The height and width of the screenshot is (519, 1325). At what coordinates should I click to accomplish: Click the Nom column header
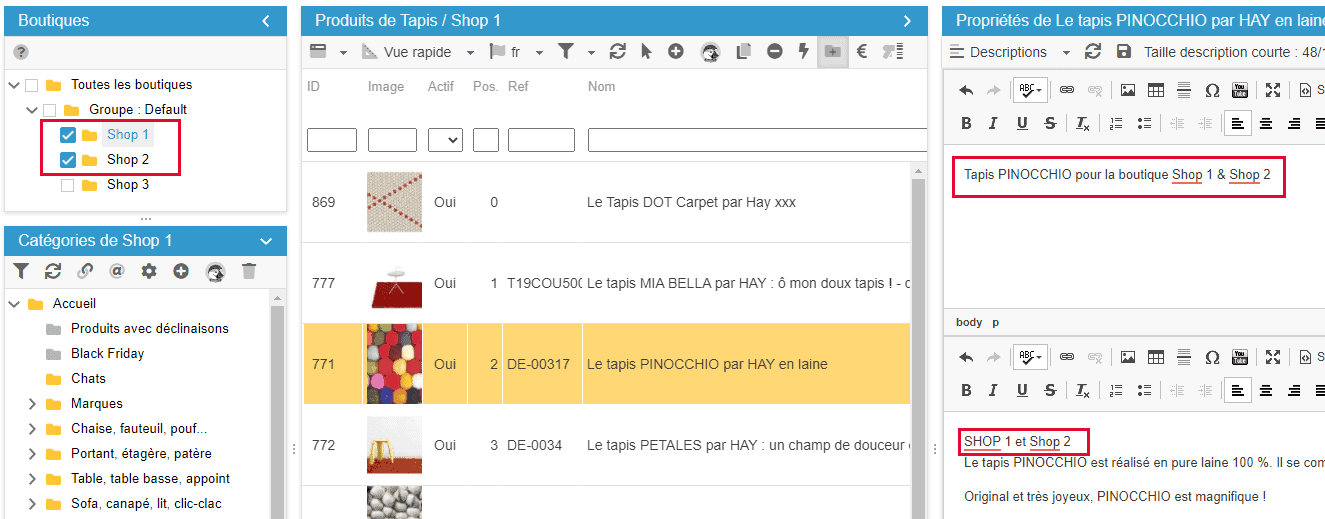[x=601, y=87]
